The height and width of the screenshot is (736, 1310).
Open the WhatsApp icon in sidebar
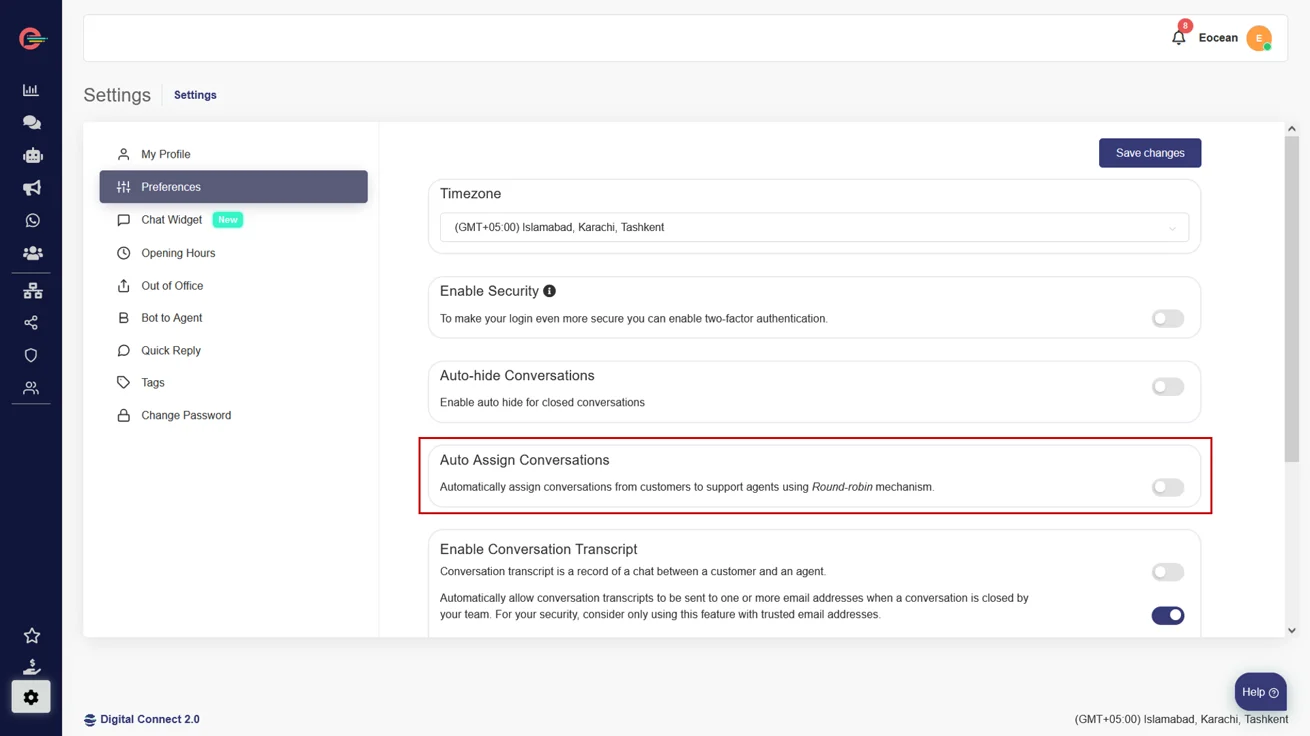pos(32,220)
